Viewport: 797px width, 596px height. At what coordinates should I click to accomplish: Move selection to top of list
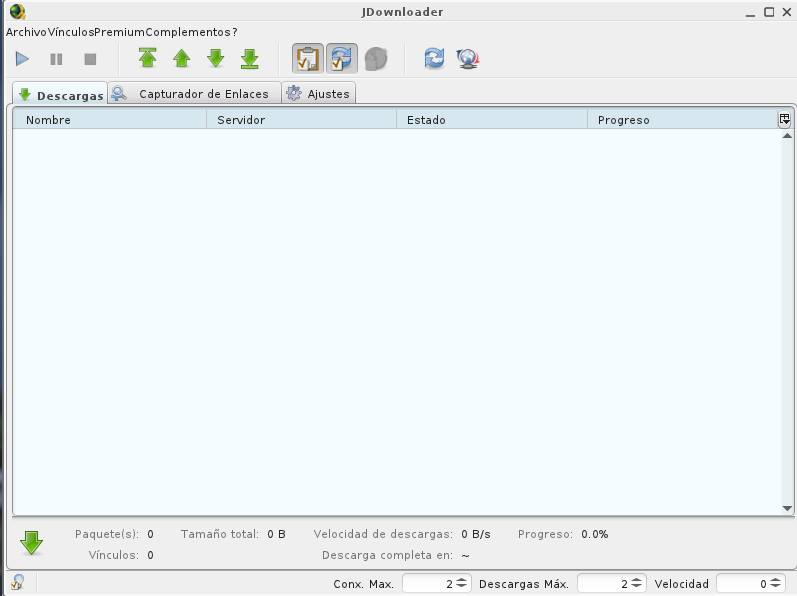click(147, 58)
